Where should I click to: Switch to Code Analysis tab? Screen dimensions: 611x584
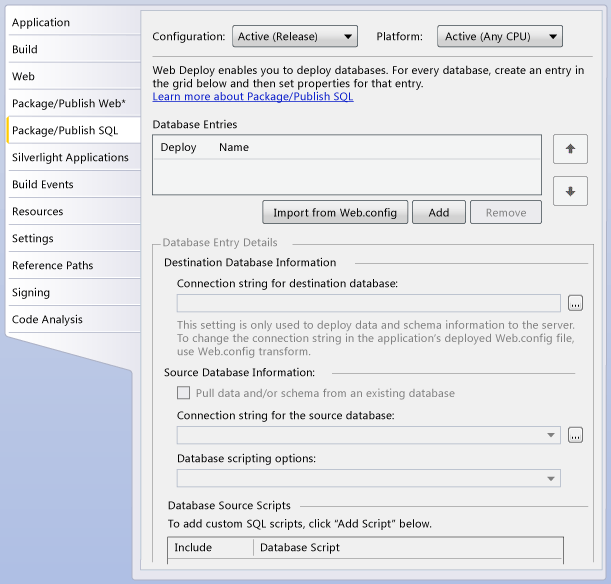pos(74,319)
